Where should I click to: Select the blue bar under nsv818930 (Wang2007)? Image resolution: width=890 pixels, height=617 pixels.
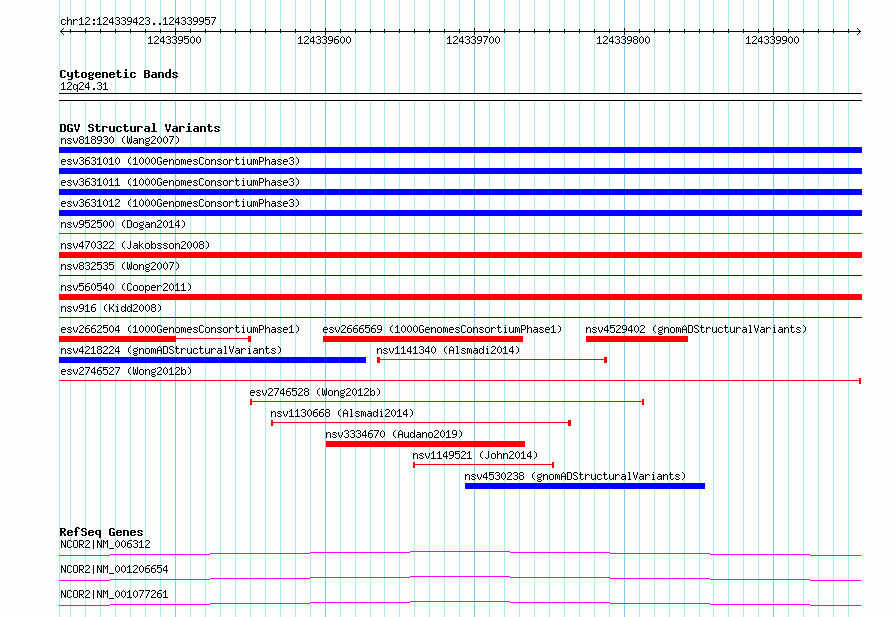(460, 150)
